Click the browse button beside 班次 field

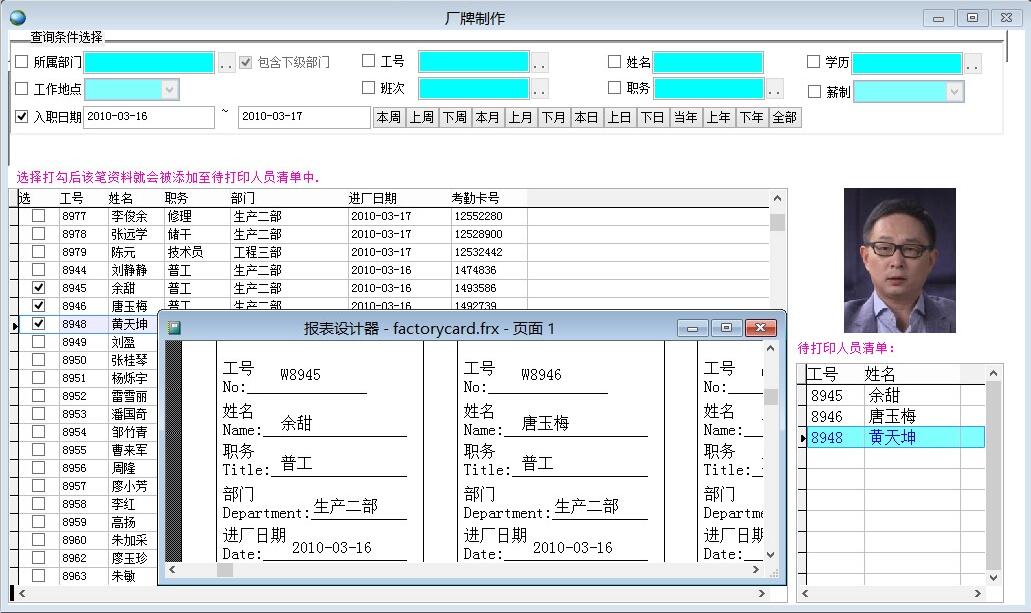tap(539, 89)
